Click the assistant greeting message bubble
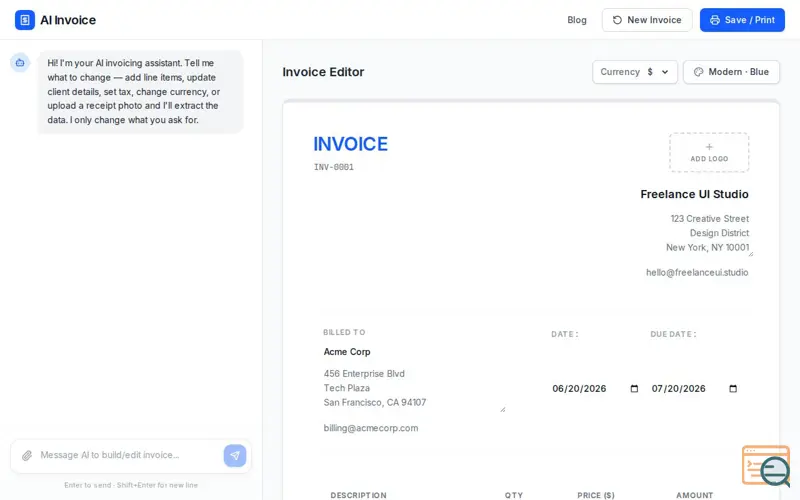 pos(140,91)
